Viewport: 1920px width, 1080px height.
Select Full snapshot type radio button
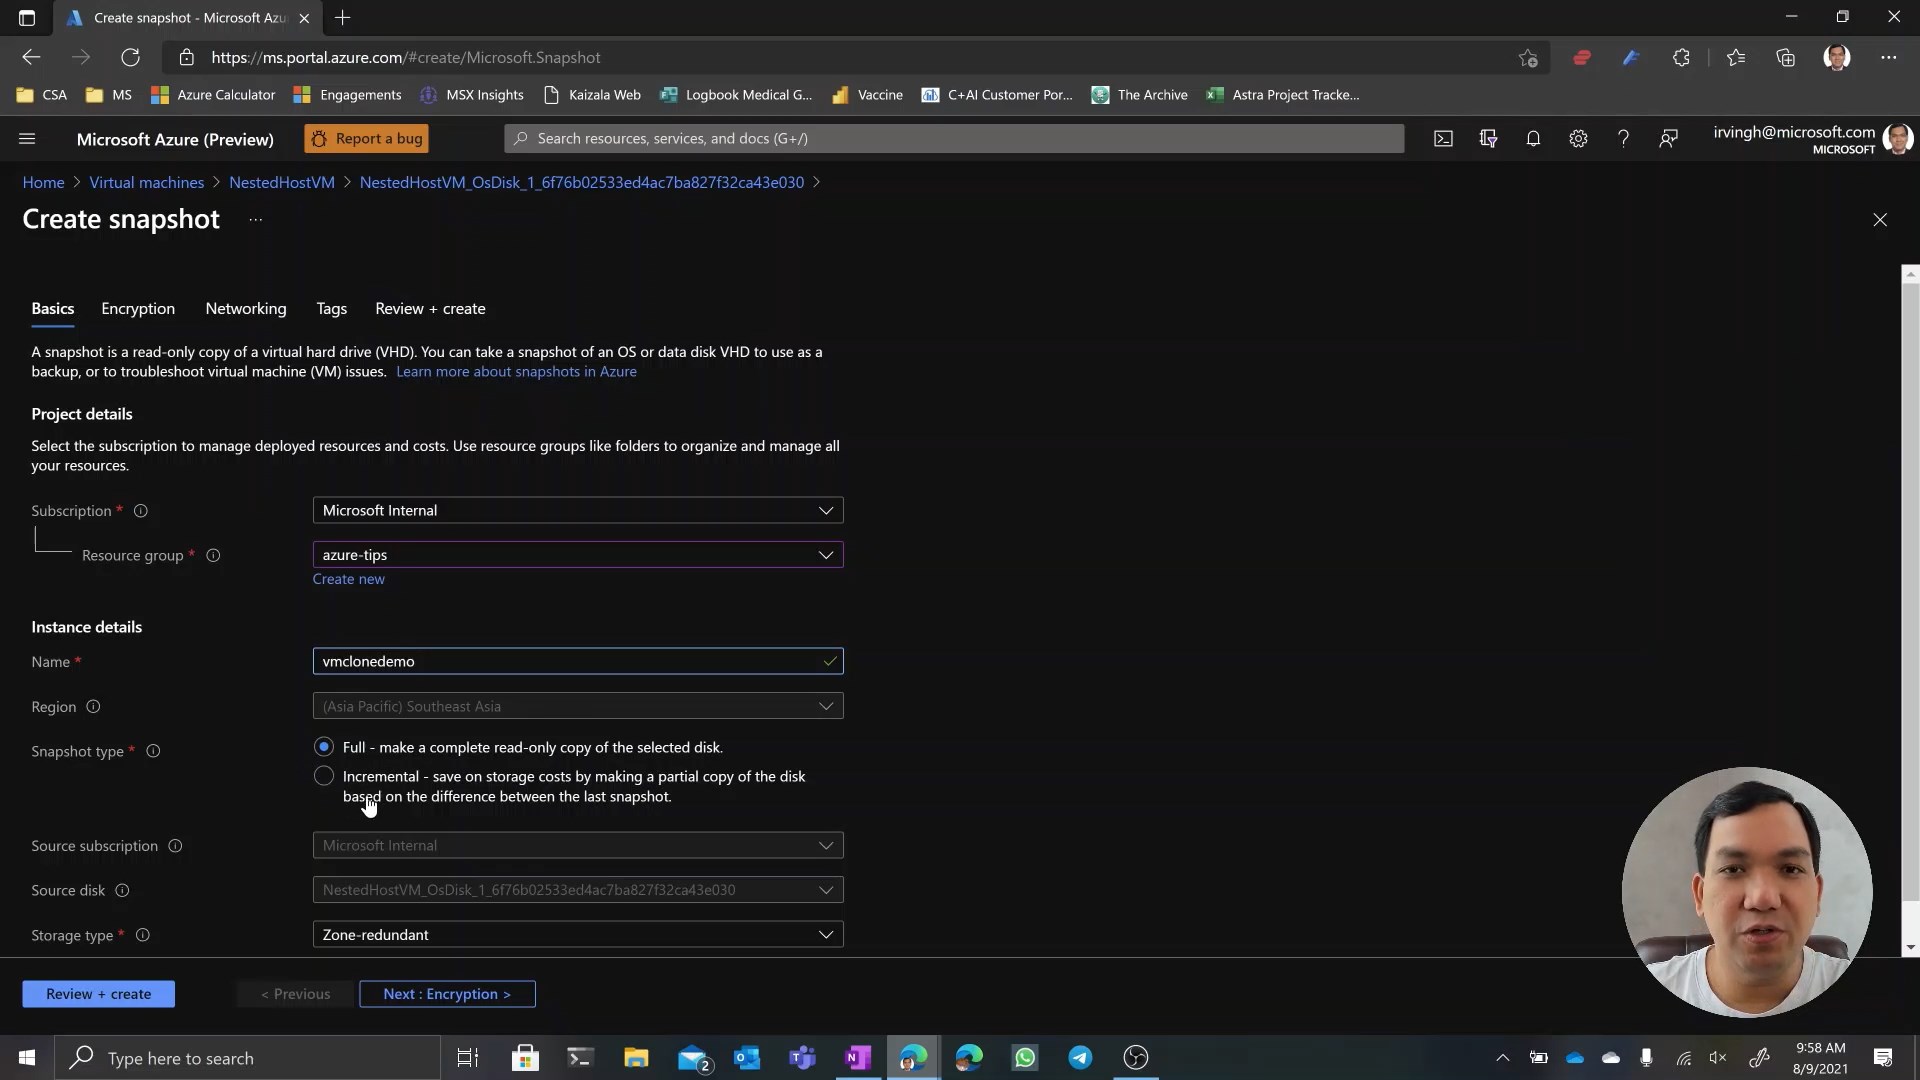tap(323, 747)
